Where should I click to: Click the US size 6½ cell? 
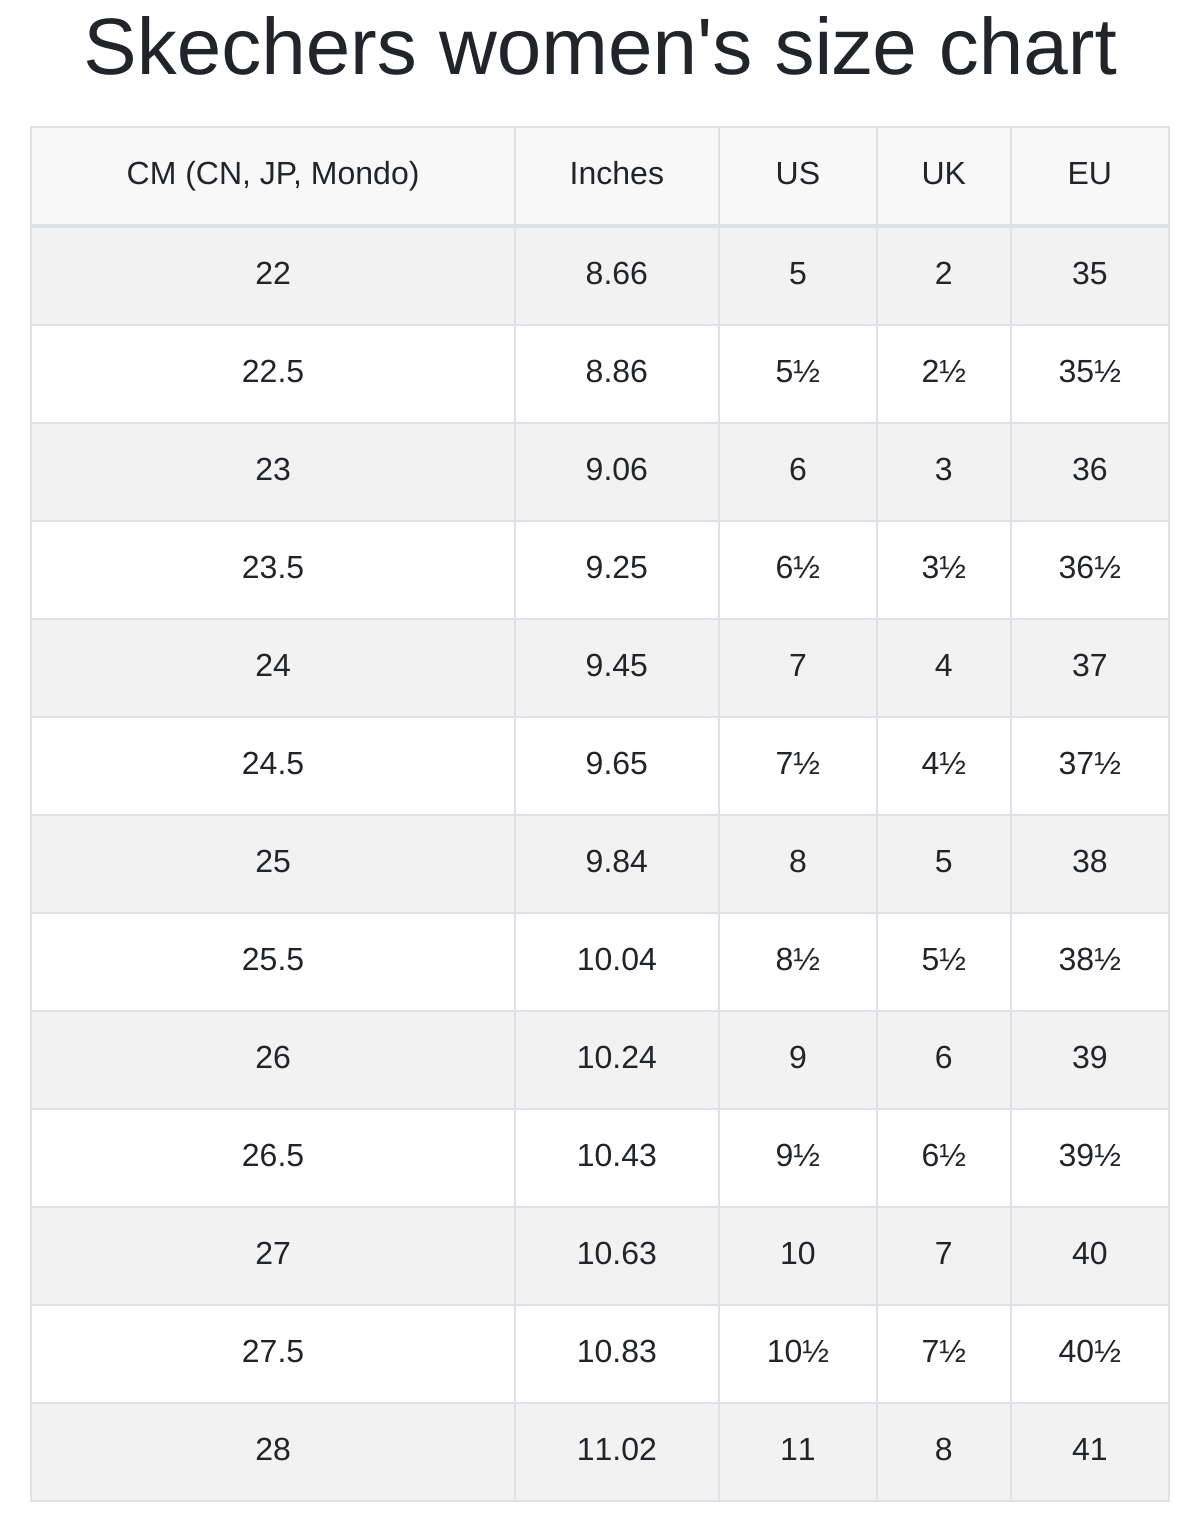[798, 569]
